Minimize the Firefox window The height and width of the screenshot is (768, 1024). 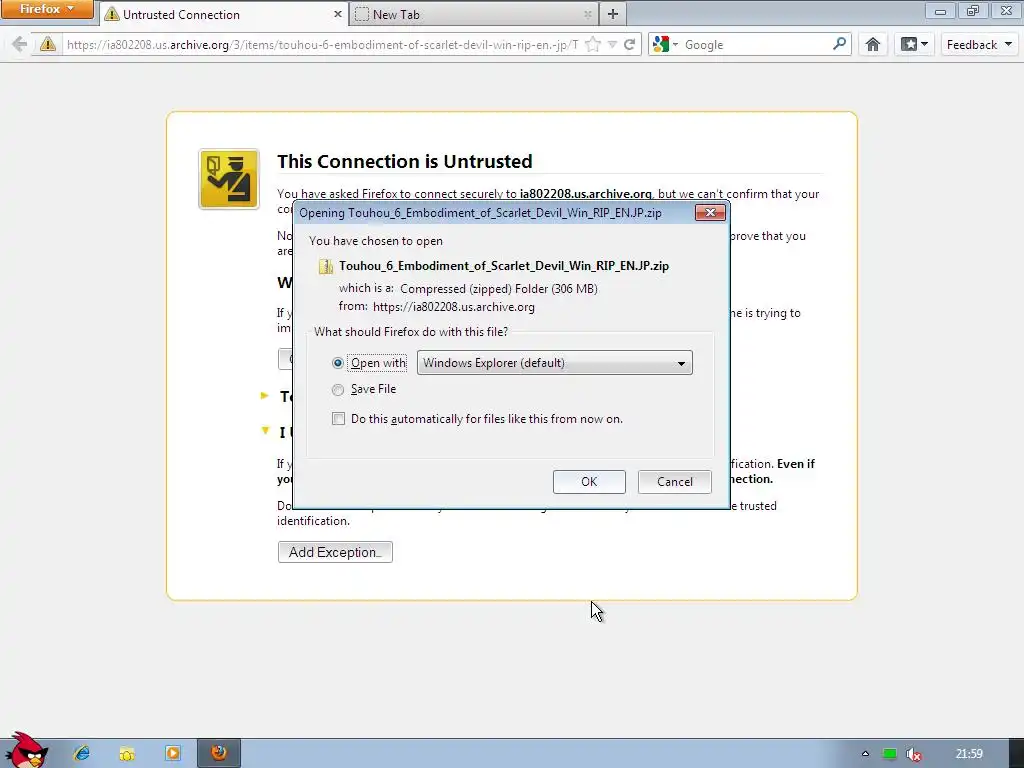940,11
